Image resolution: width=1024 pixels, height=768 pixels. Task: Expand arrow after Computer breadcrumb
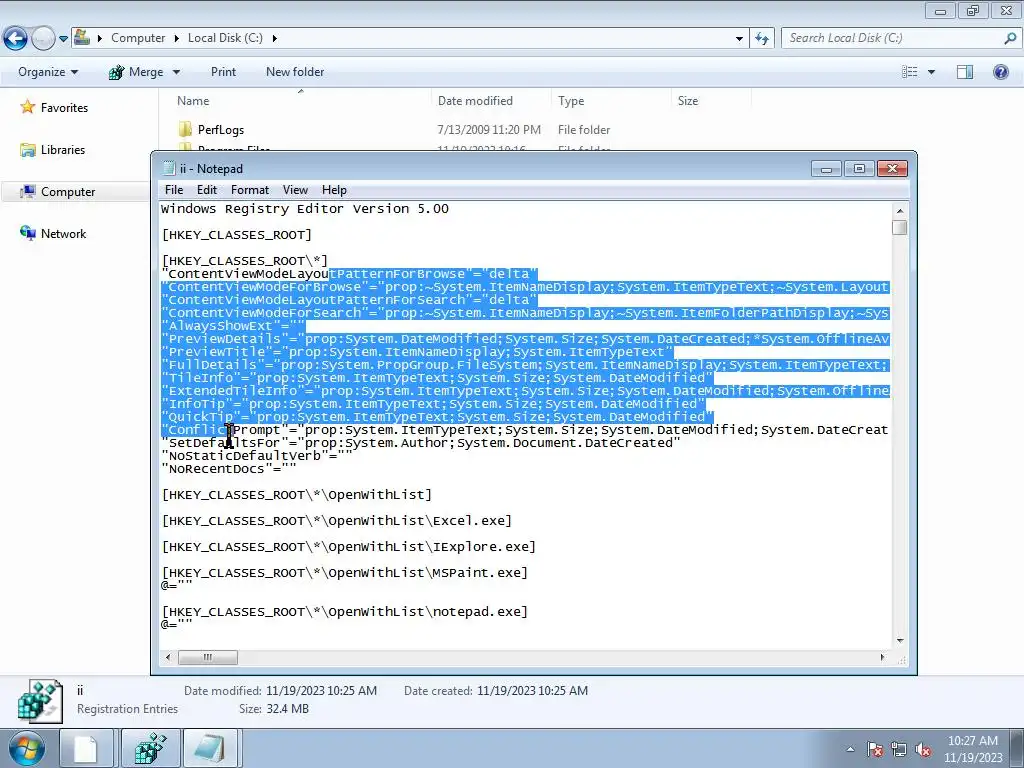(x=176, y=39)
